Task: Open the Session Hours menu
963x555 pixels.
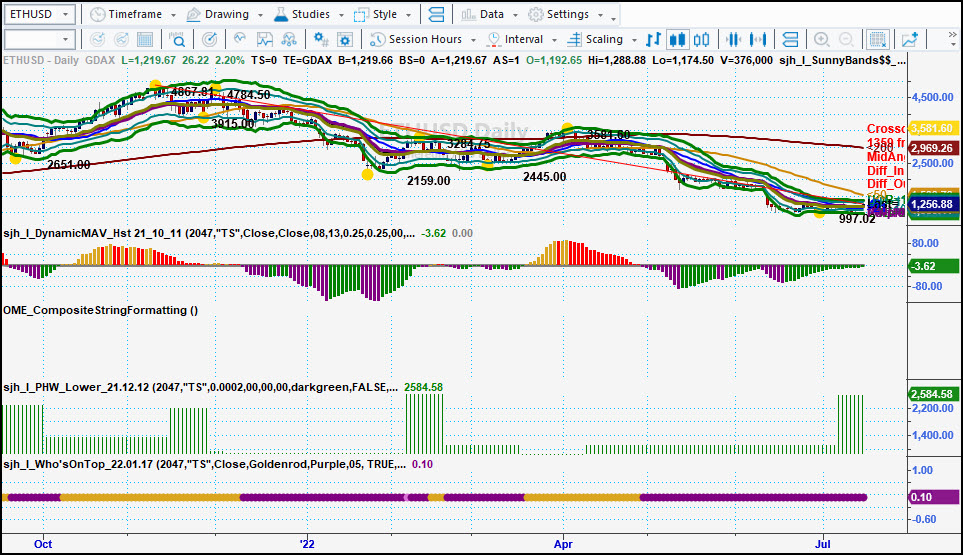Action: 416,39
